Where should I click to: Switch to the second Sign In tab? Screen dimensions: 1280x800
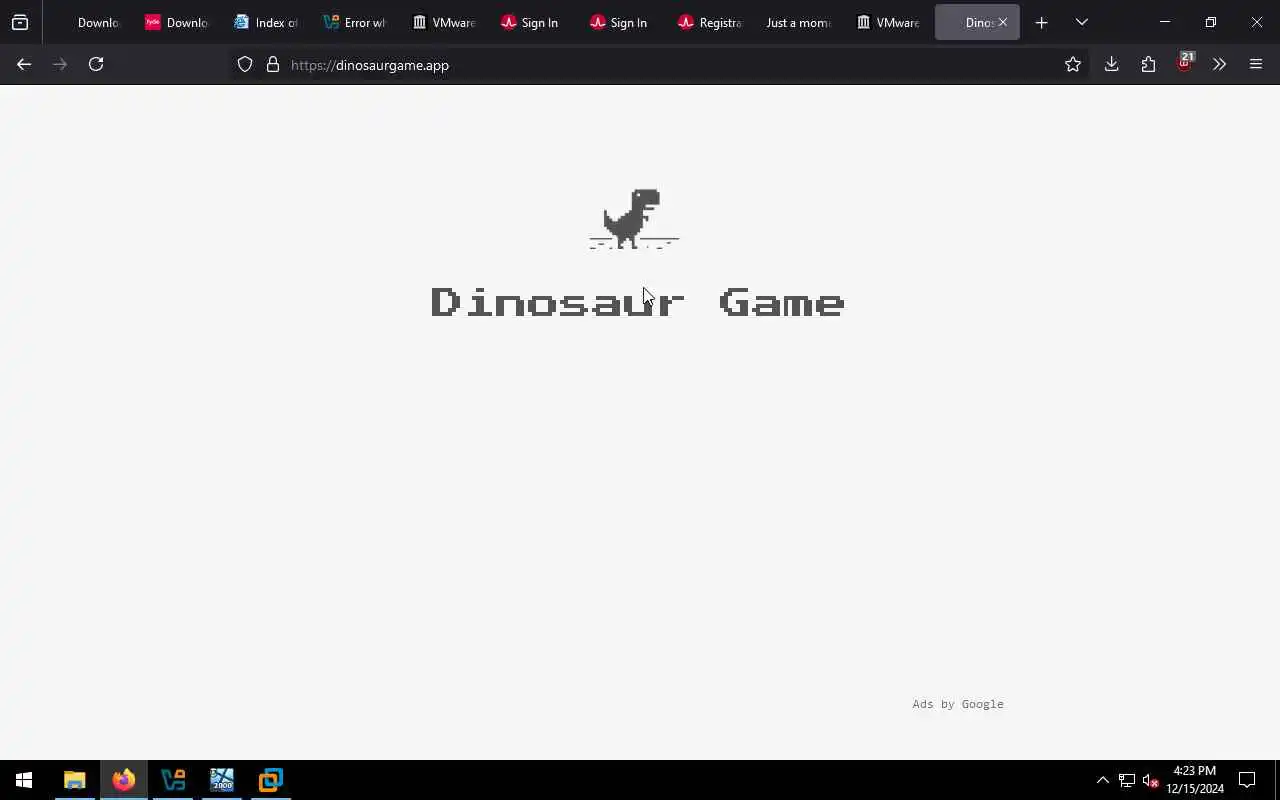pos(622,22)
